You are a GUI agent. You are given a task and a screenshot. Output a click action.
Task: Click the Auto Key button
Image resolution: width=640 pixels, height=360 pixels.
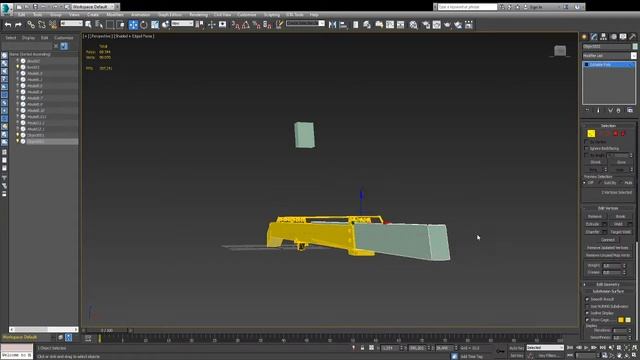[x=516, y=348]
